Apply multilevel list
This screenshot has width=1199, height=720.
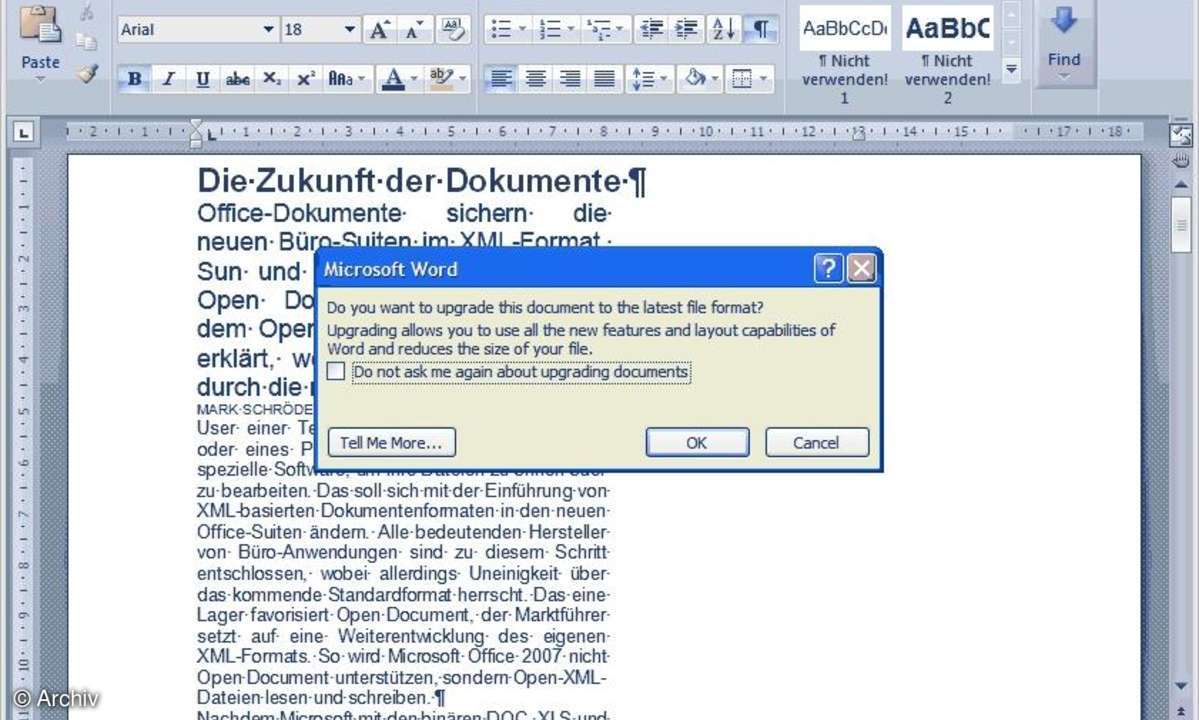[x=598, y=30]
